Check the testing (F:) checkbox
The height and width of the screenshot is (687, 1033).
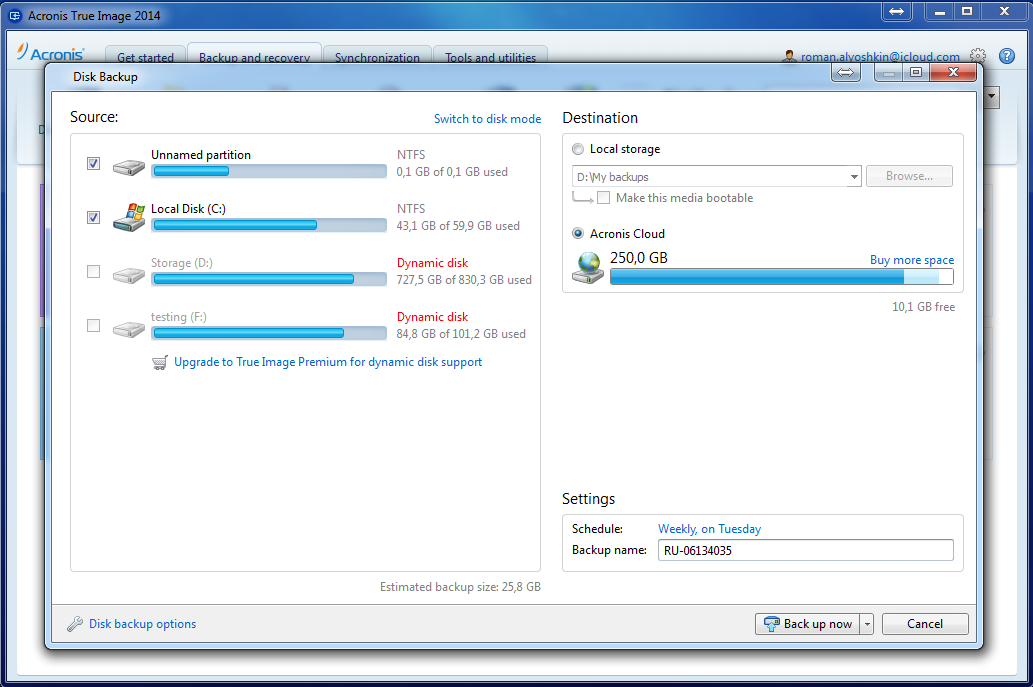(x=94, y=325)
